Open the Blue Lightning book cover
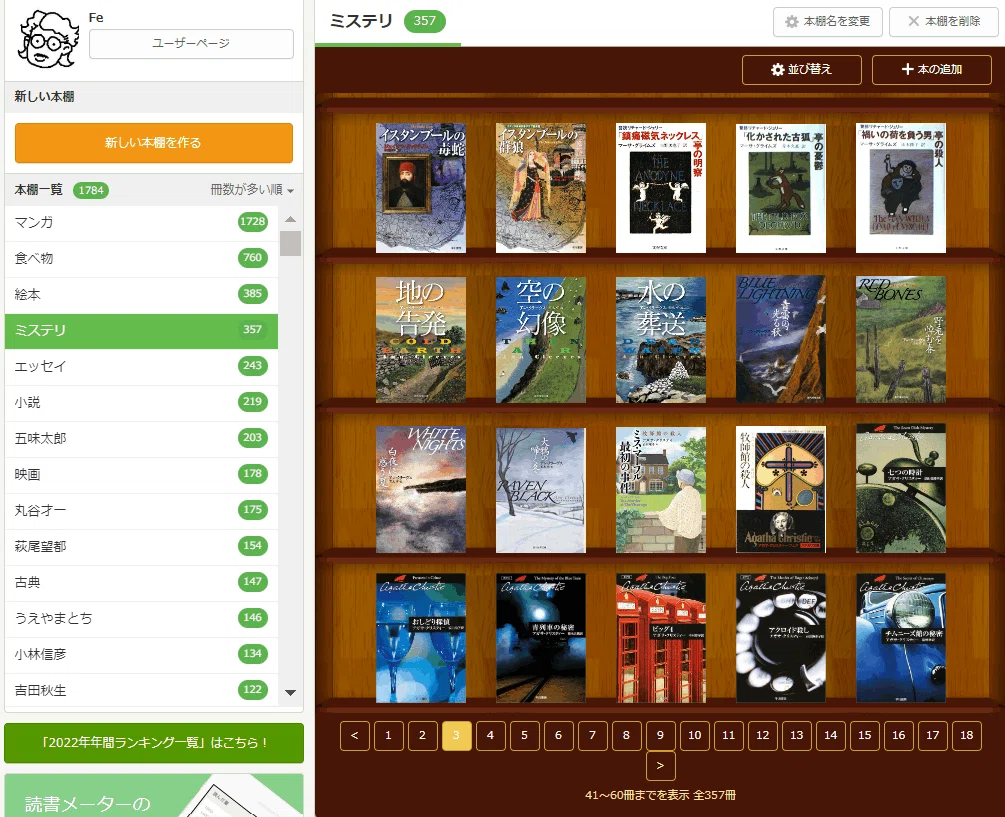This screenshot has width=1005, height=817. pyautogui.click(x=781, y=340)
